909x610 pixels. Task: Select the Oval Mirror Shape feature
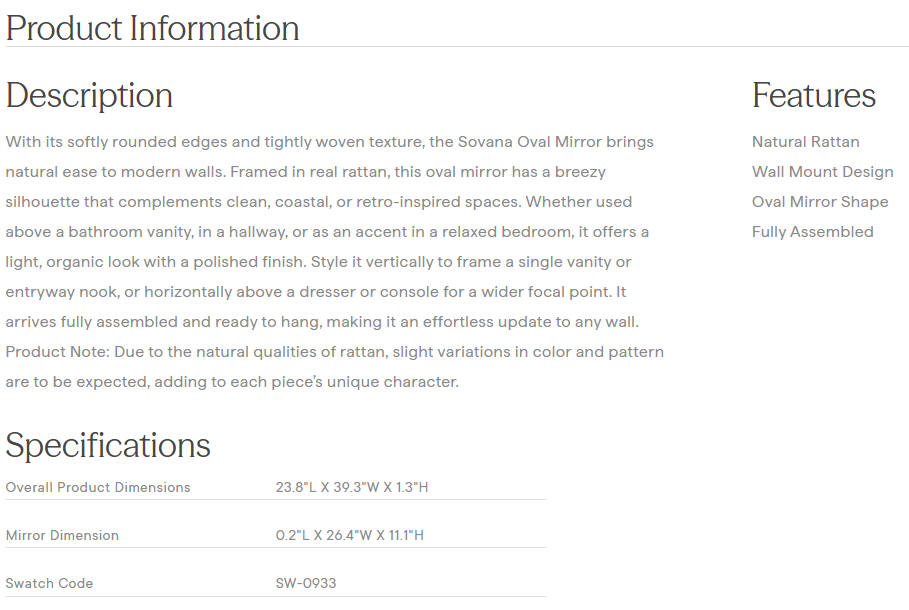pyautogui.click(x=819, y=202)
